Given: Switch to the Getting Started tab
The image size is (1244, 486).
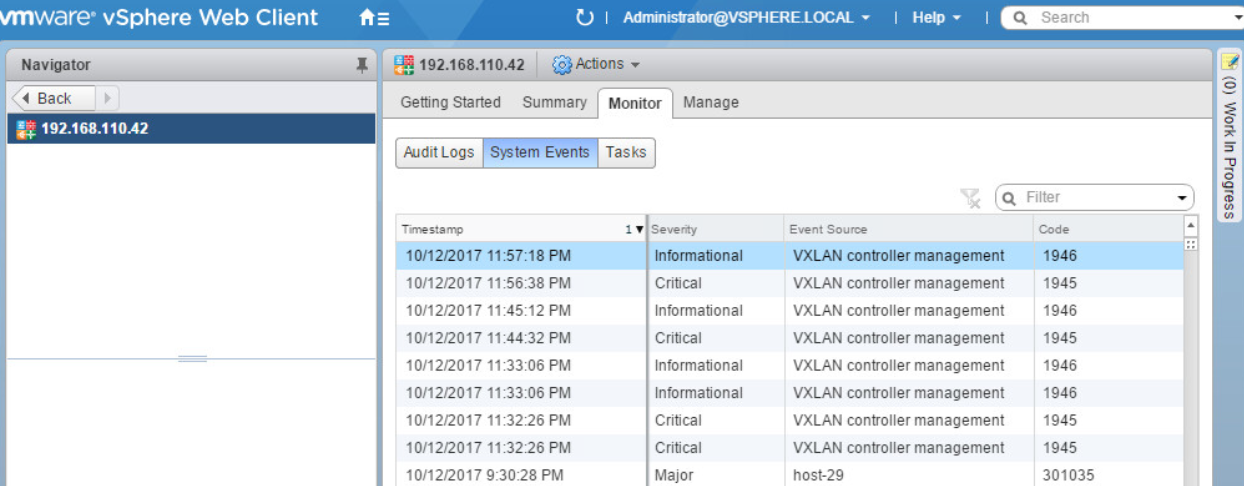Looking at the screenshot, I should (x=450, y=102).
